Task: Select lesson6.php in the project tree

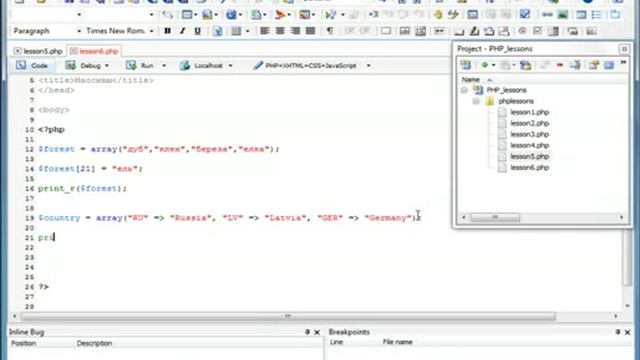Action: 529,167
